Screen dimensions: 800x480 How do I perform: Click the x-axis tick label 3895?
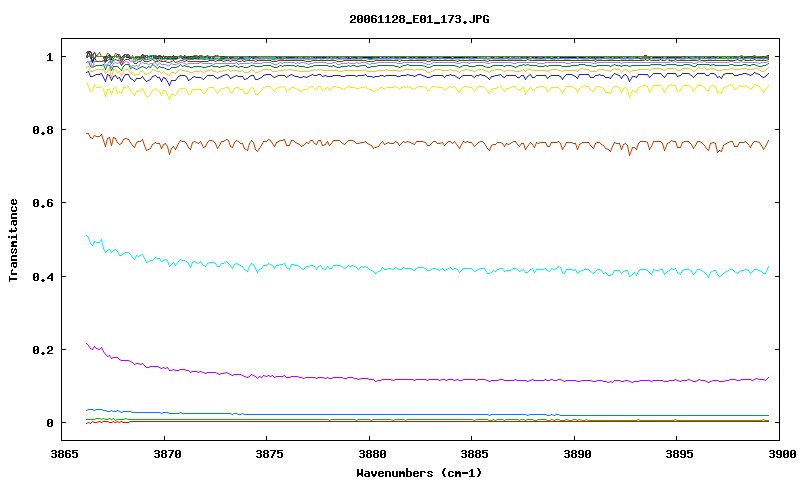680,453
